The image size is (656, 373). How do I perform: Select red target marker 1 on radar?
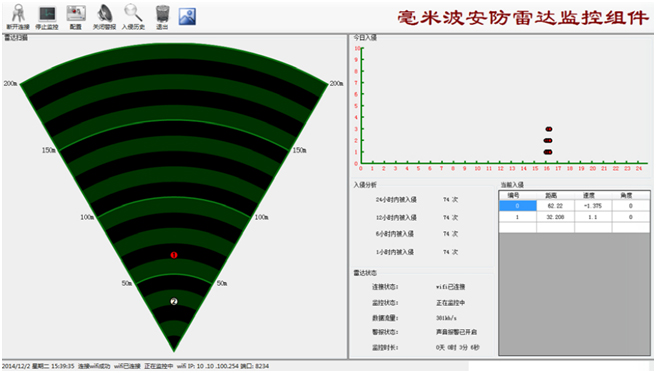click(174, 255)
